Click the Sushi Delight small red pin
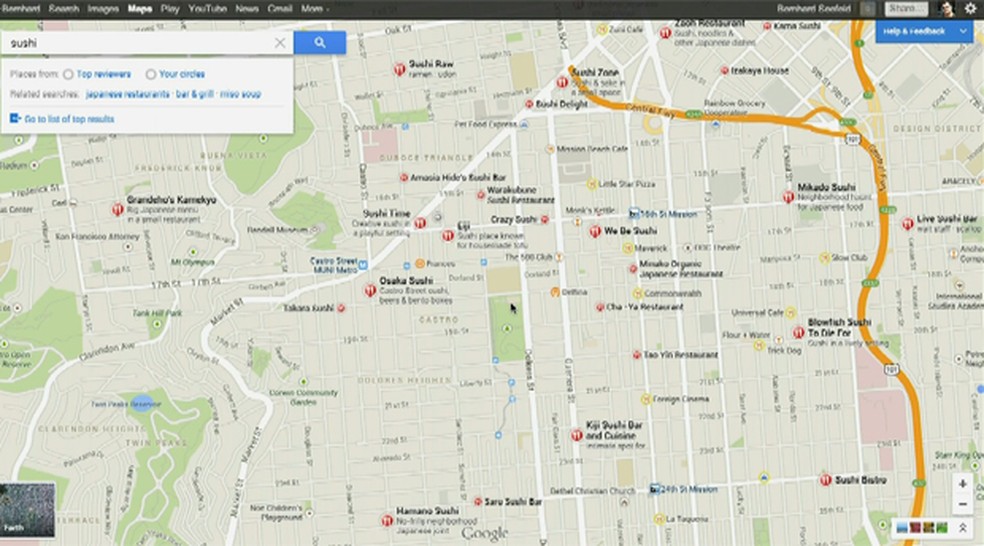Screen dimensions: 984x546 coord(529,104)
